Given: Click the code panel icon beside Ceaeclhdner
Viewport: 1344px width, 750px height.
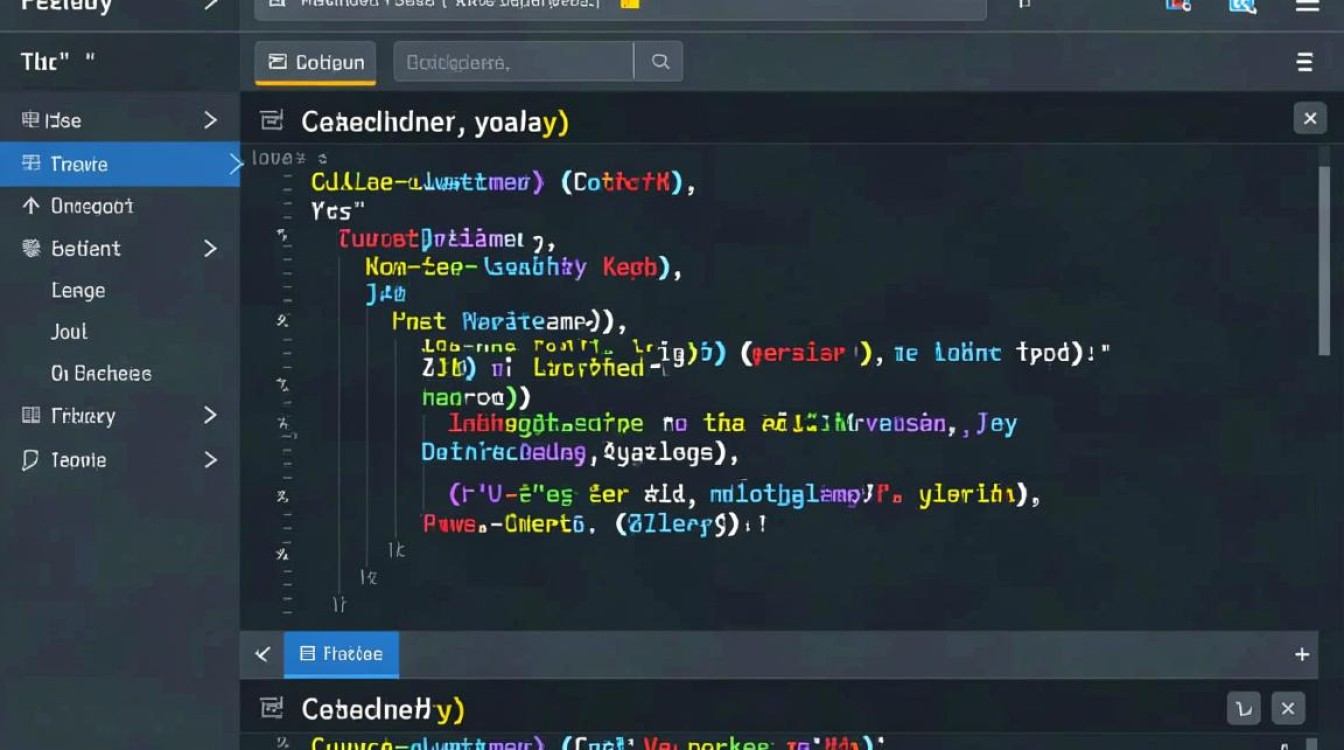Looking at the screenshot, I should 270,119.
